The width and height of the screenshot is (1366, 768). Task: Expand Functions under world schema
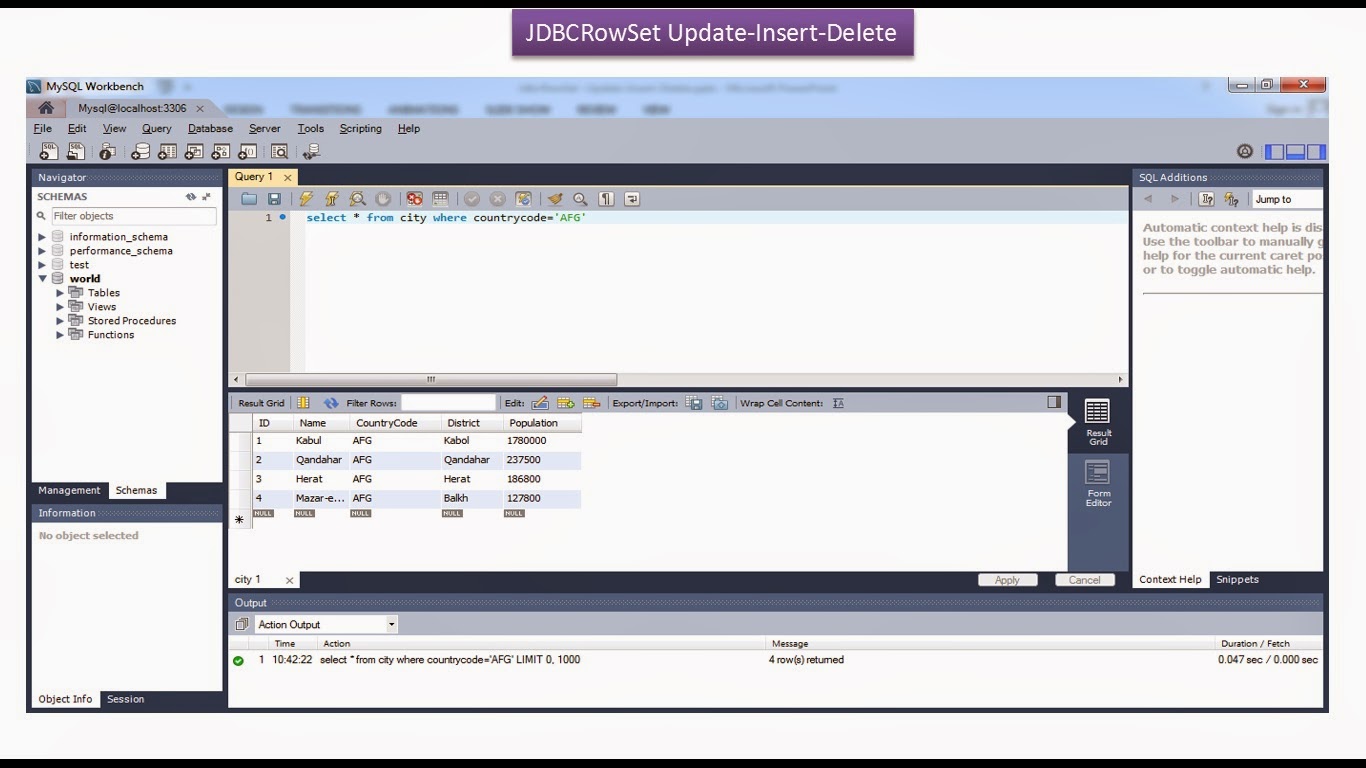pyautogui.click(x=60, y=335)
